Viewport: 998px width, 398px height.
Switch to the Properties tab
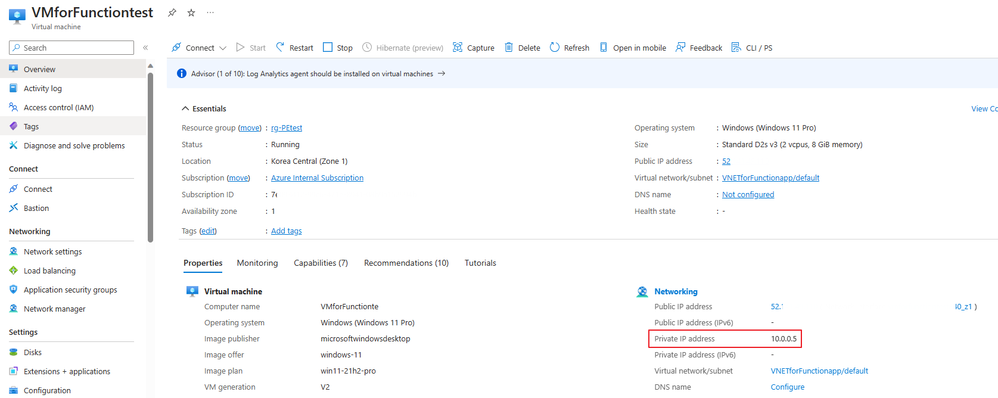[x=203, y=263]
